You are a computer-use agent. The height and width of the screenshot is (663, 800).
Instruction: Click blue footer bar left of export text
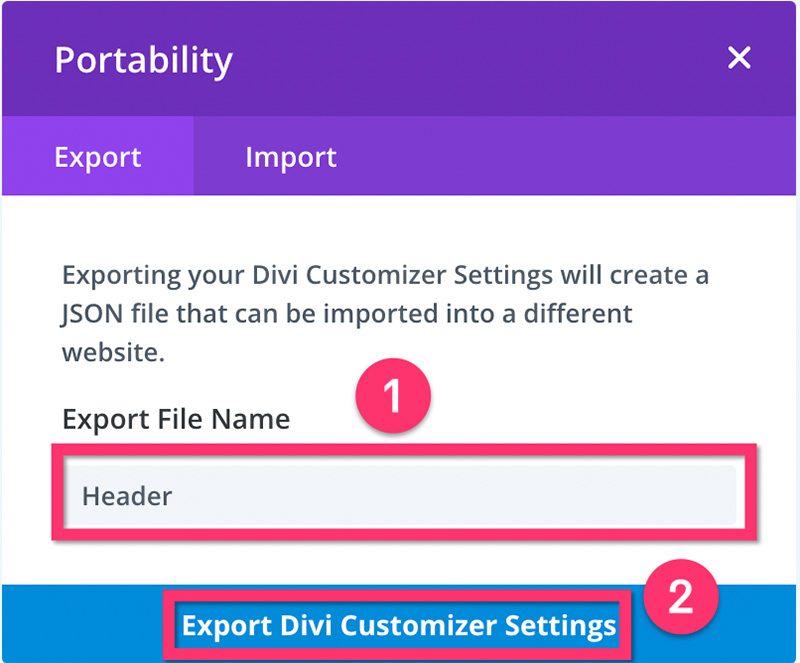click(x=82, y=624)
